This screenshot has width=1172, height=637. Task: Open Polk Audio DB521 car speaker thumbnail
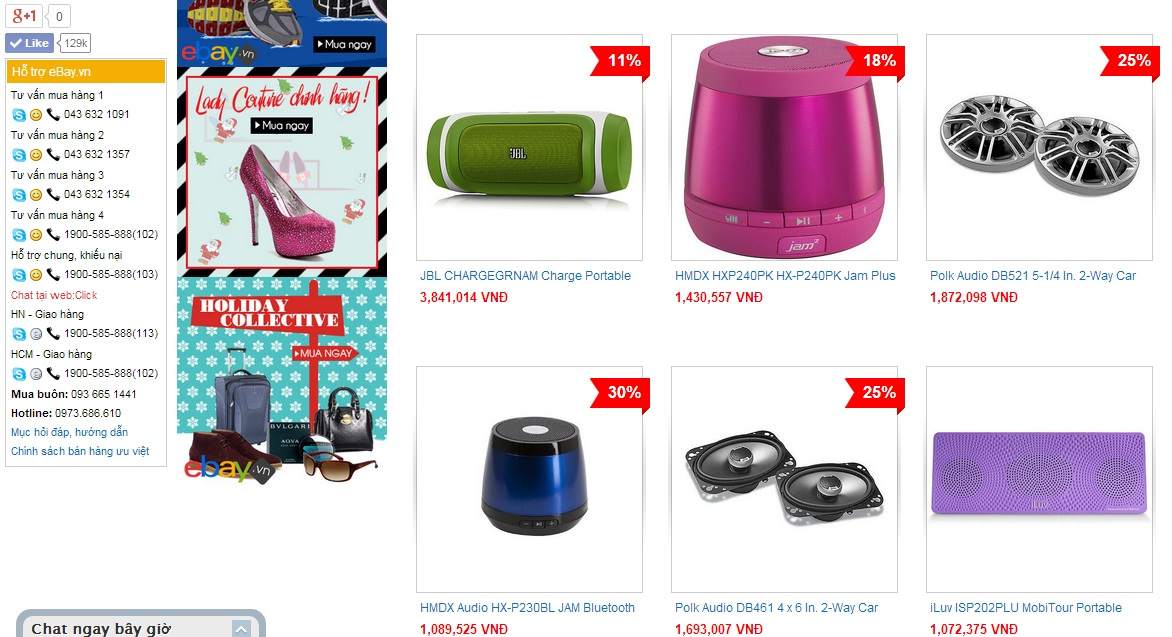pyautogui.click(x=1039, y=147)
